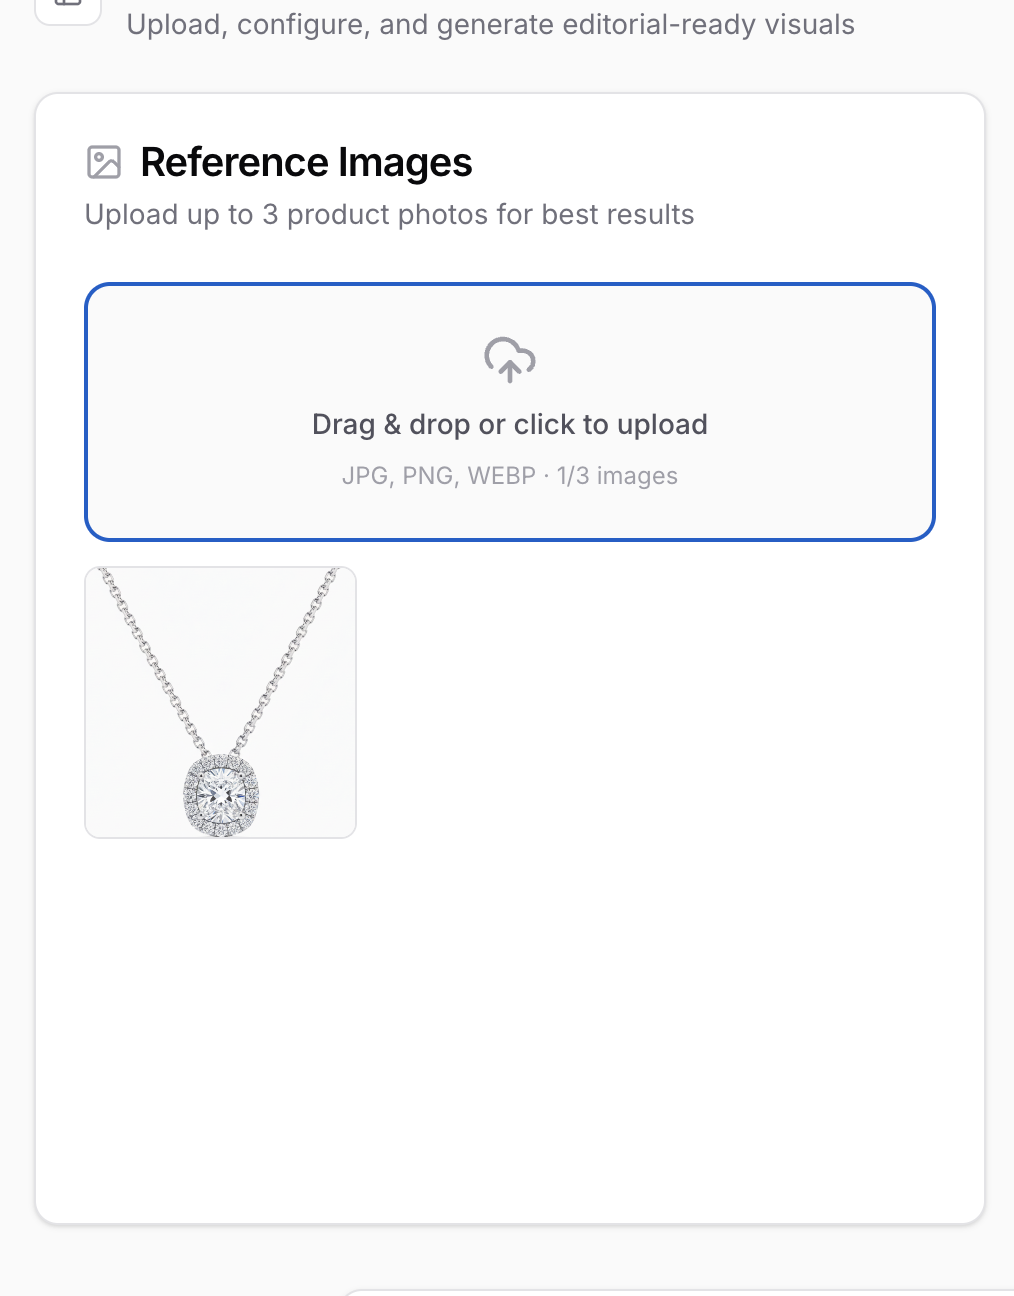Click the "Drag & drop or click to upload" text
Image resolution: width=1014 pixels, height=1296 pixels.
509,424
